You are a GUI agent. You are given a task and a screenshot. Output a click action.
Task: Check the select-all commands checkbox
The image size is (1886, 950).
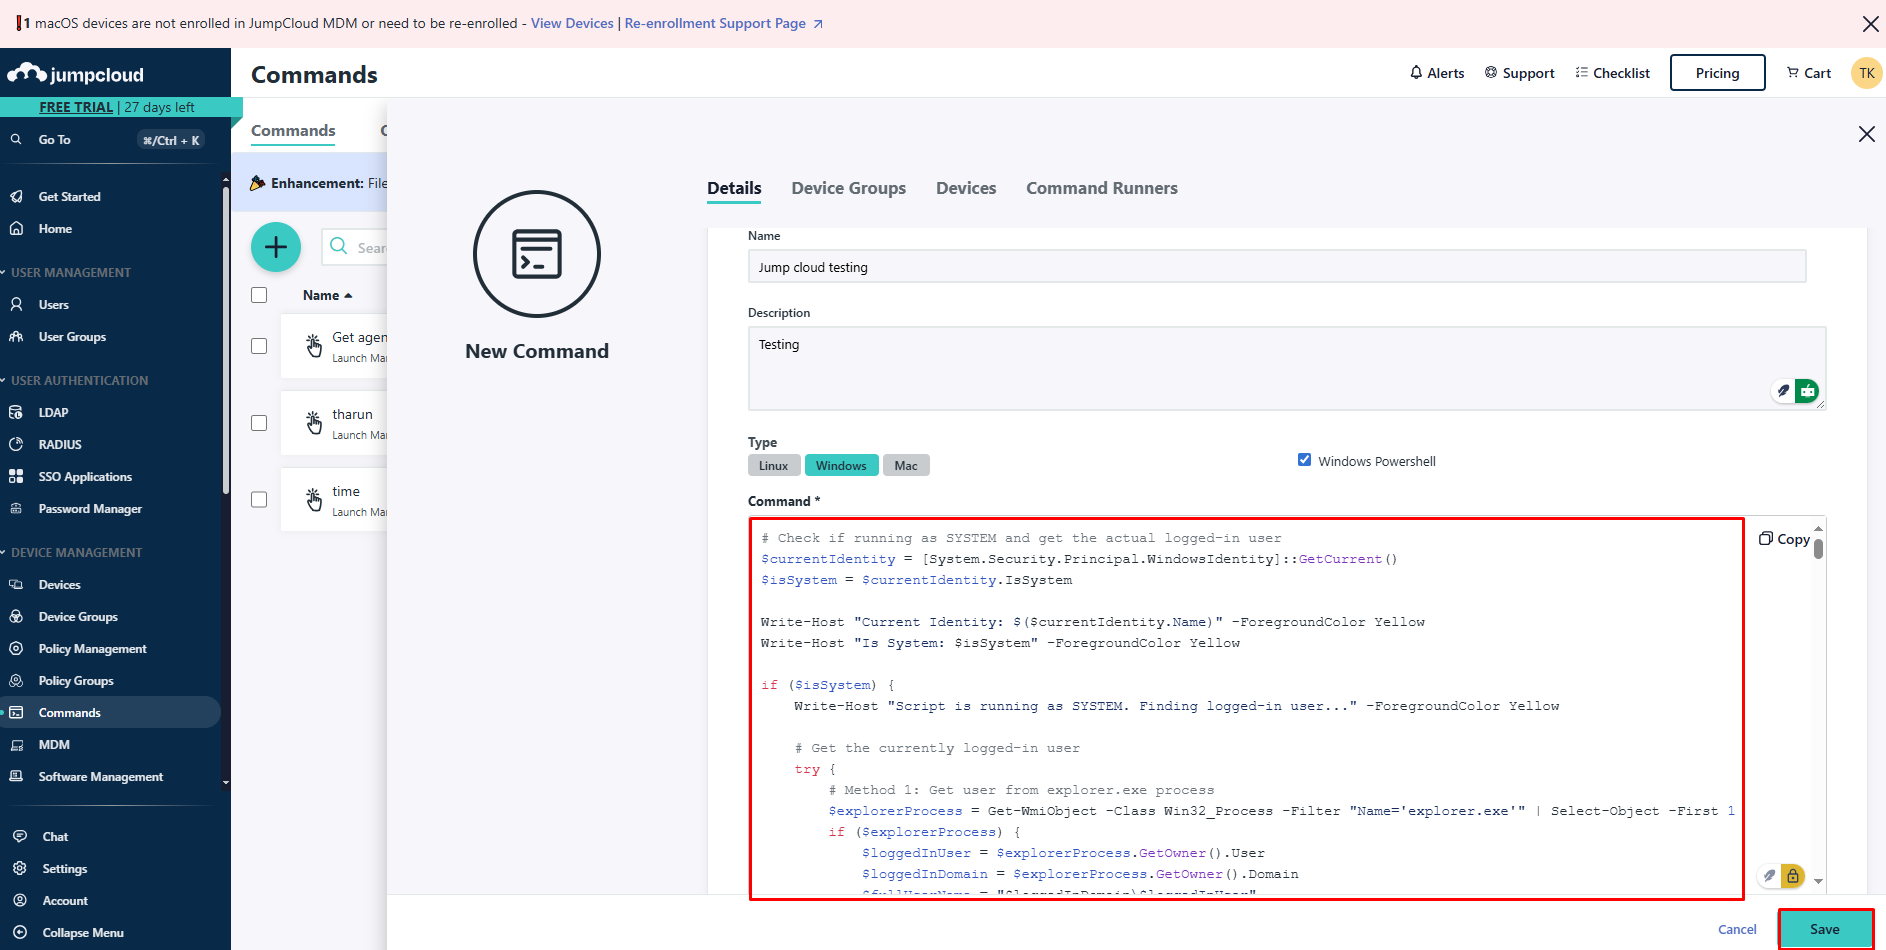coord(259,295)
